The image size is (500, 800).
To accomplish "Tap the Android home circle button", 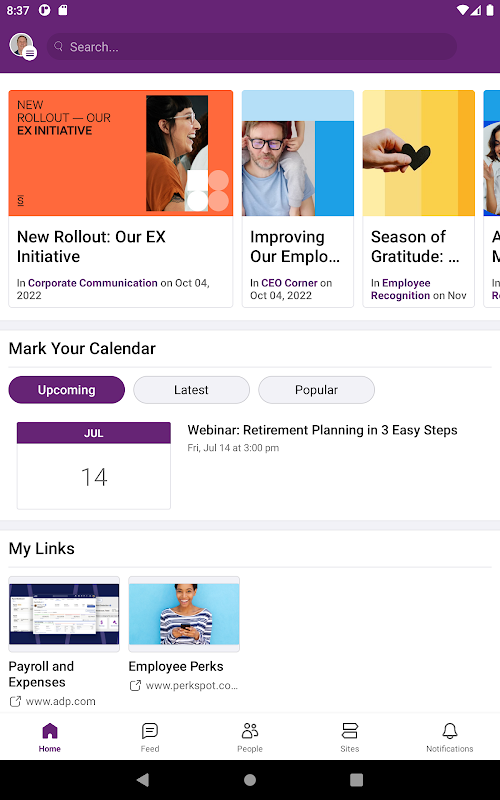I will pos(250,780).
